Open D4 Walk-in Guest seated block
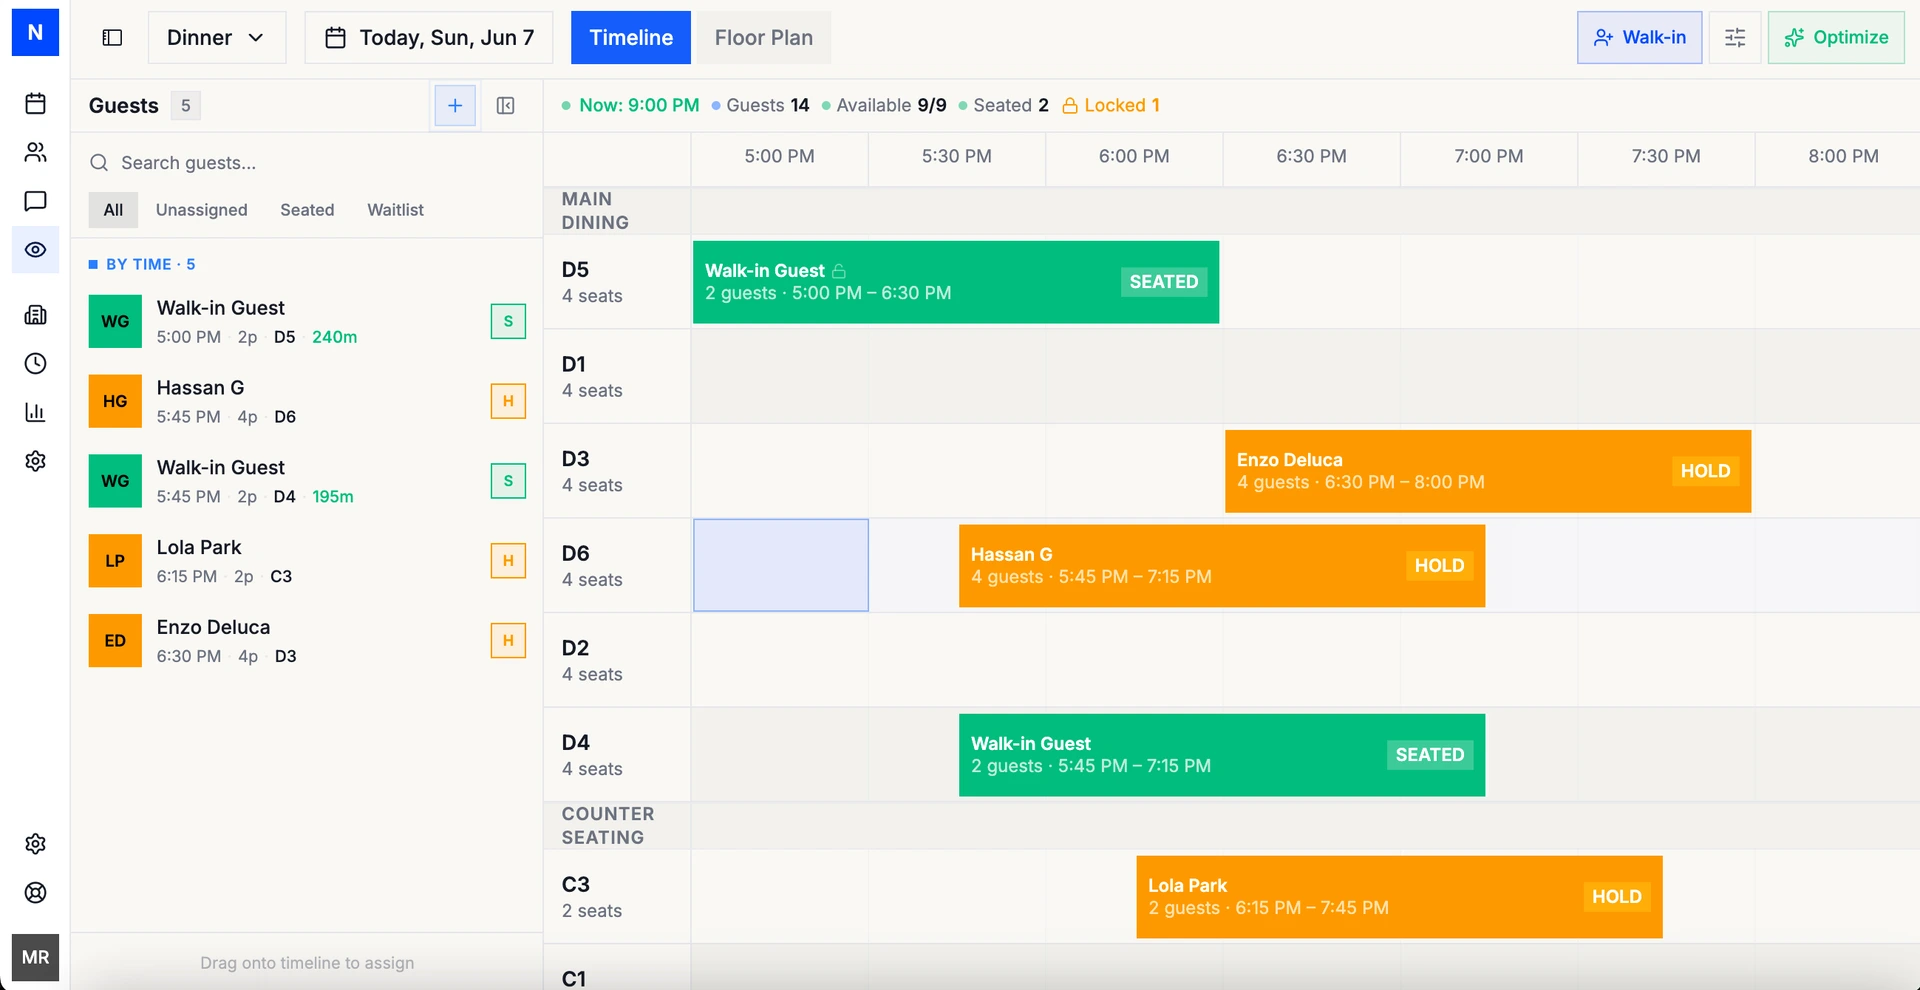Image resolution: width=1920 pixels, height=990 pixels. coord(1222,755)
